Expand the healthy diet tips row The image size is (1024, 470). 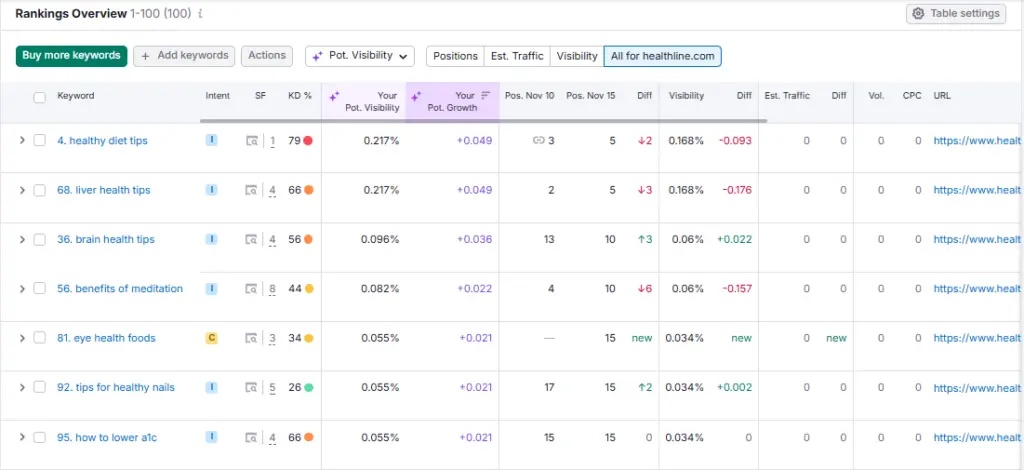[x=22, y=141]
